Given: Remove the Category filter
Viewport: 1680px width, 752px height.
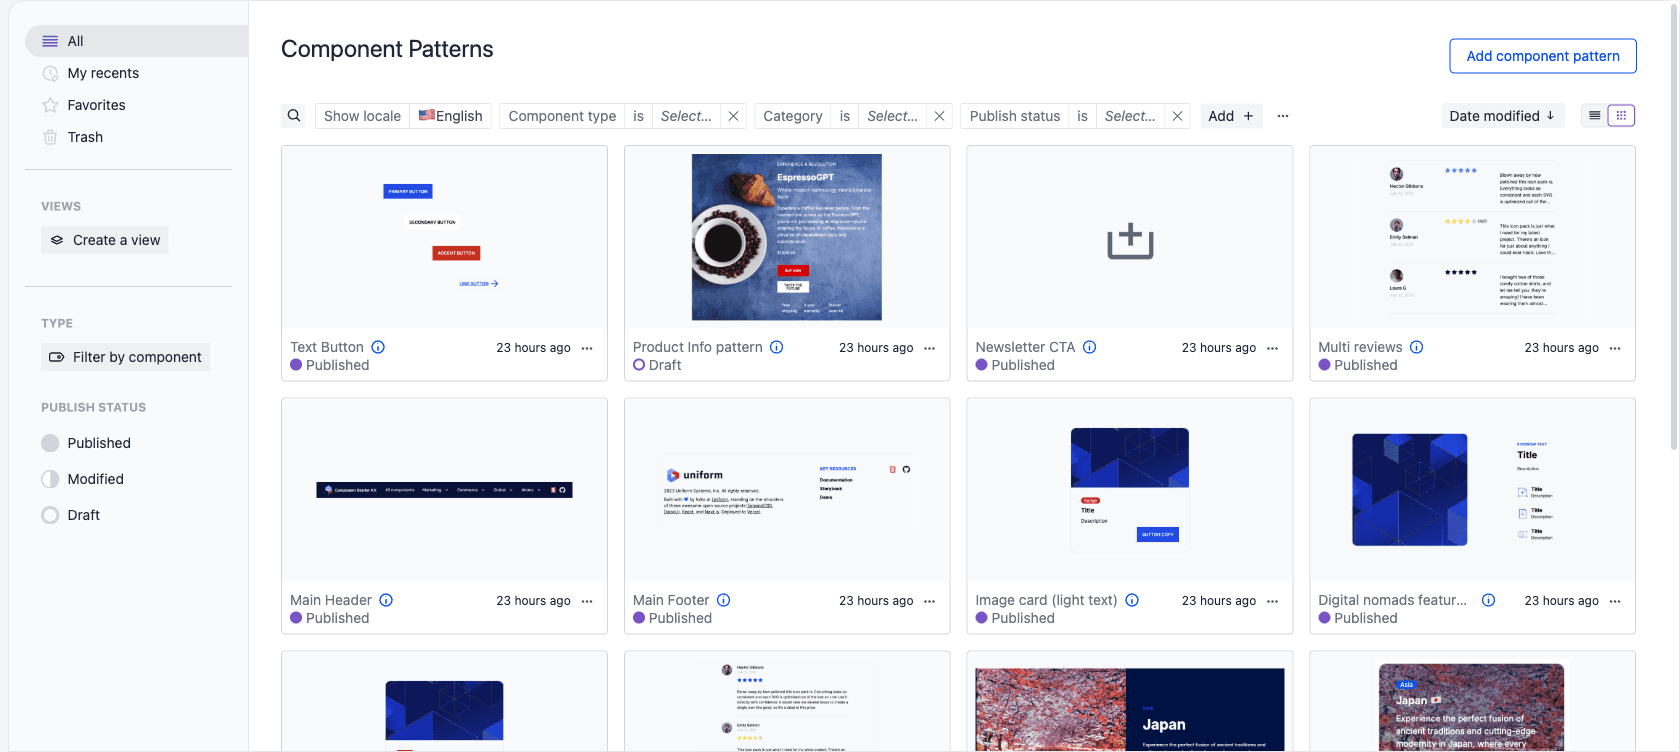Looking at the screenshot, I should click(939, 116).
